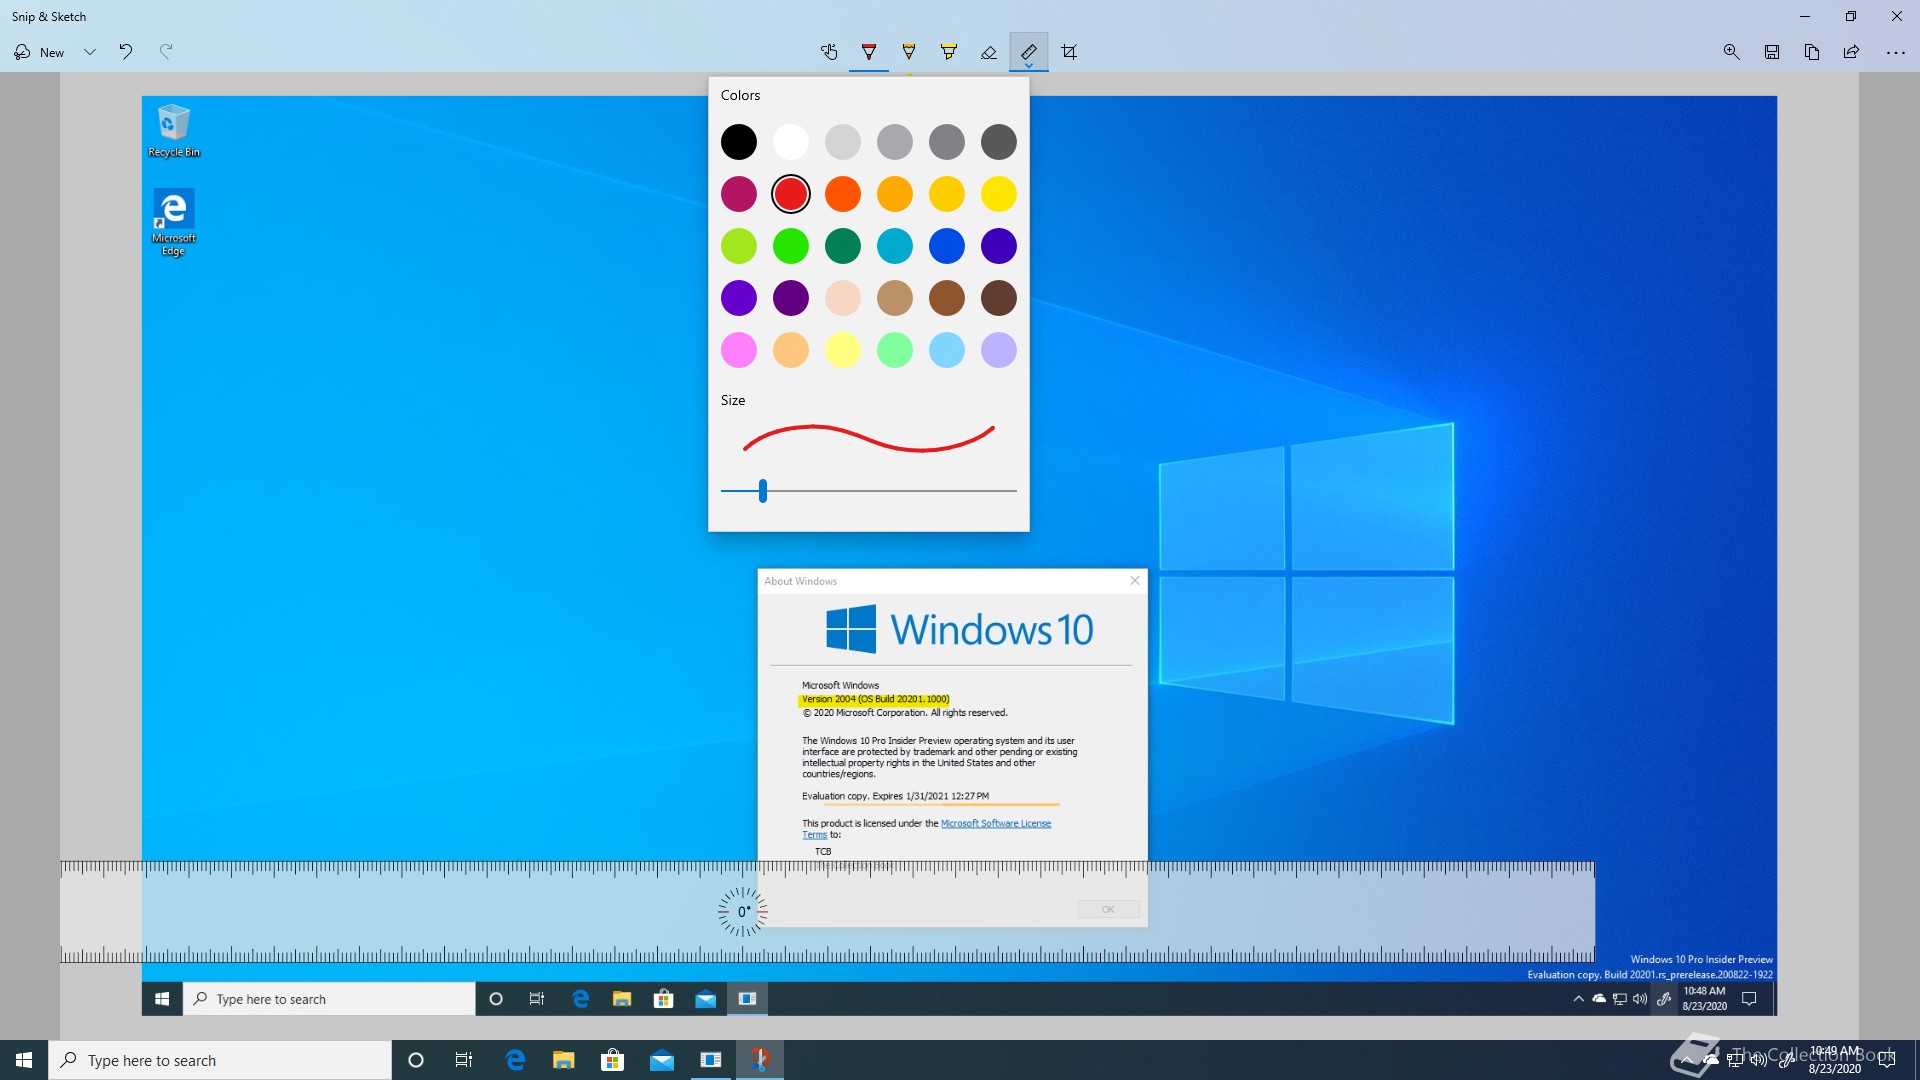Undo the last action
Viewport: 1920px width, 1080px height.
126,52
